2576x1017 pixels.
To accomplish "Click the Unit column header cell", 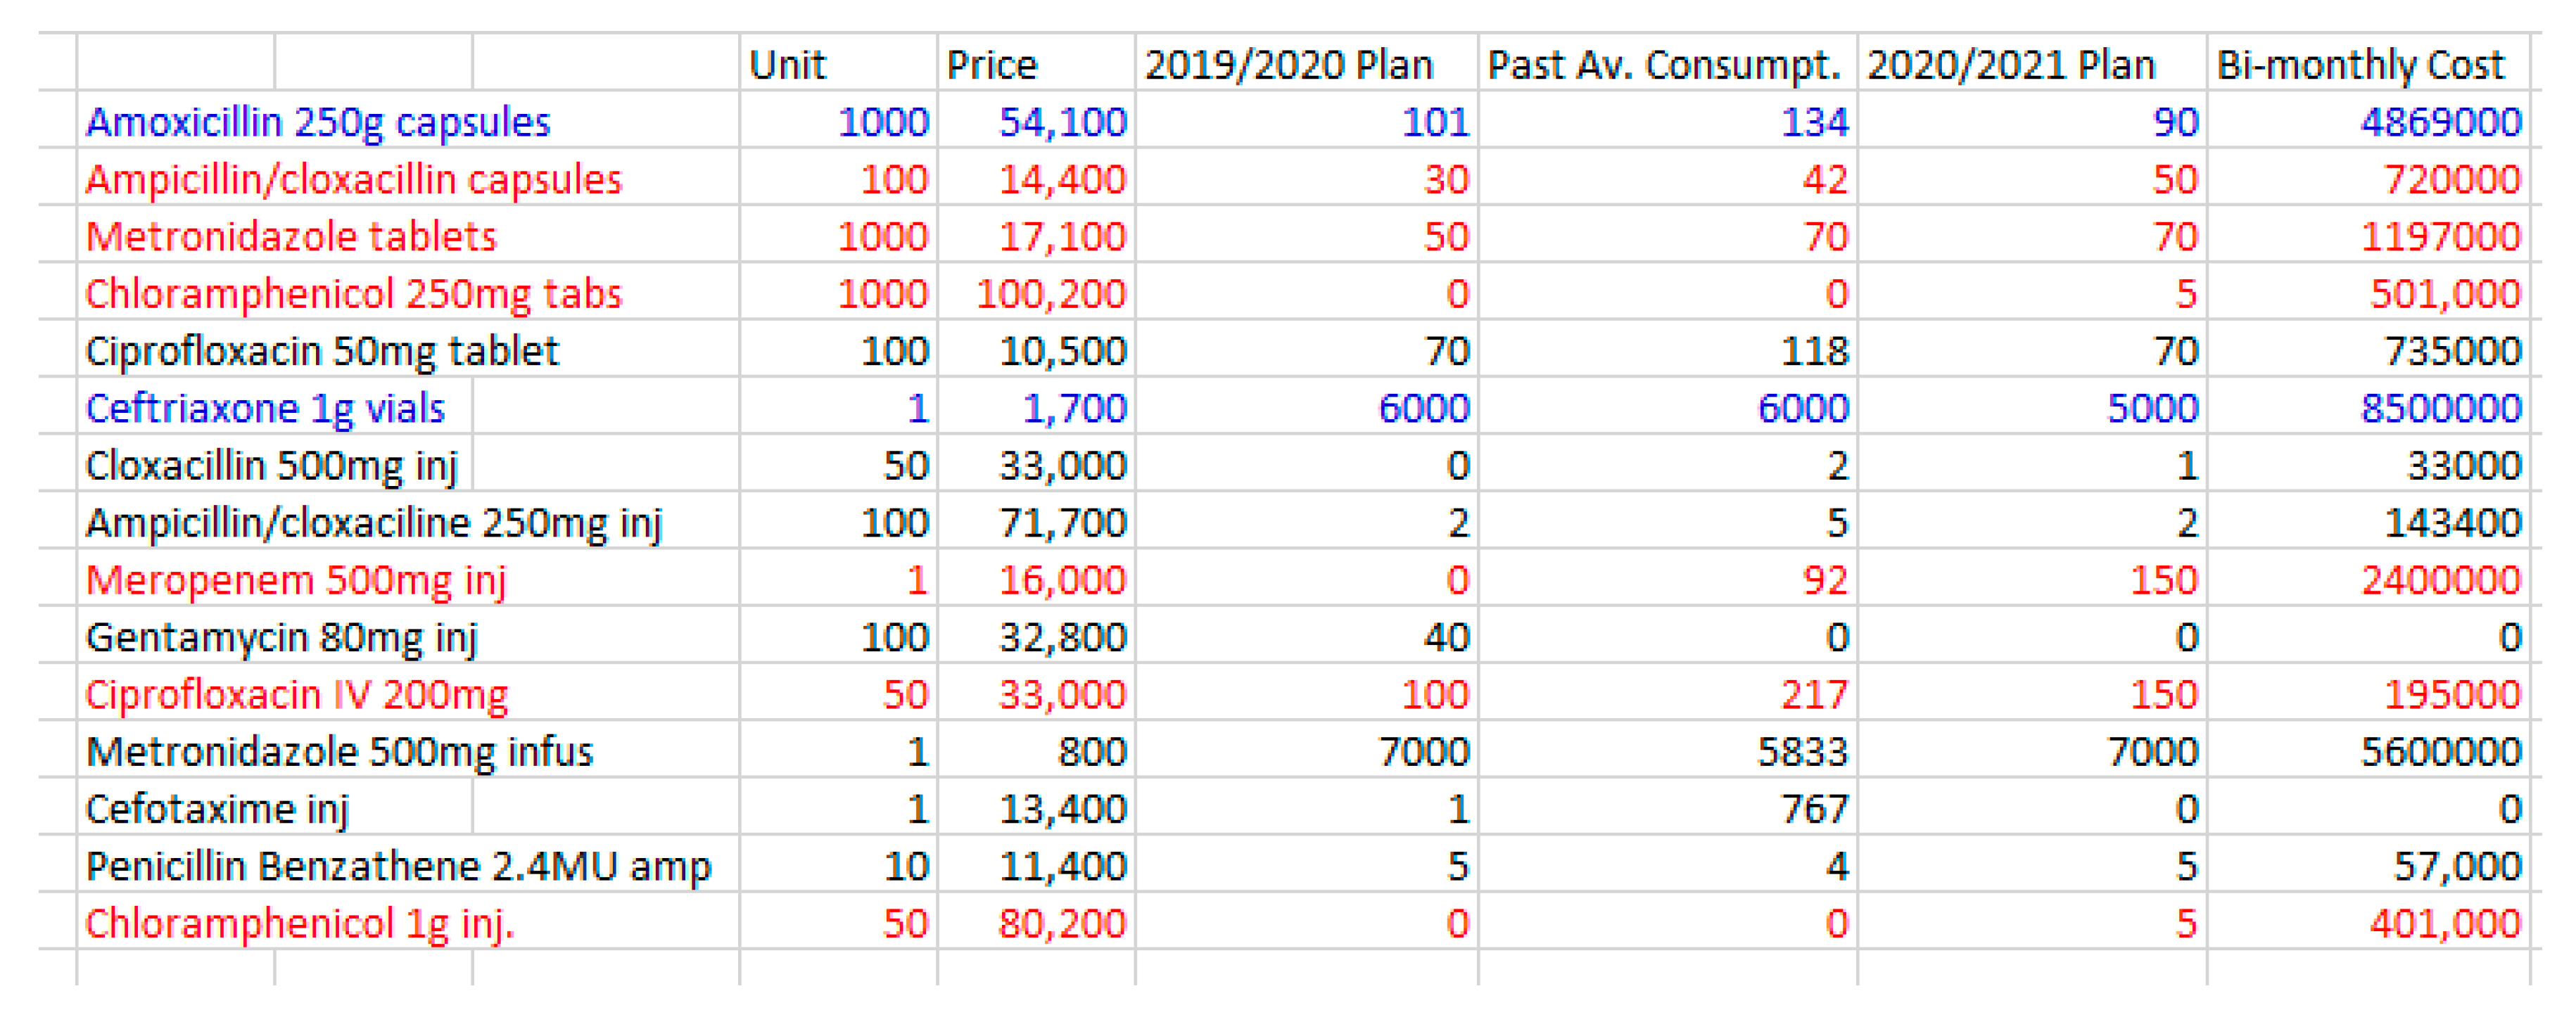I will [x=788, y=65].
